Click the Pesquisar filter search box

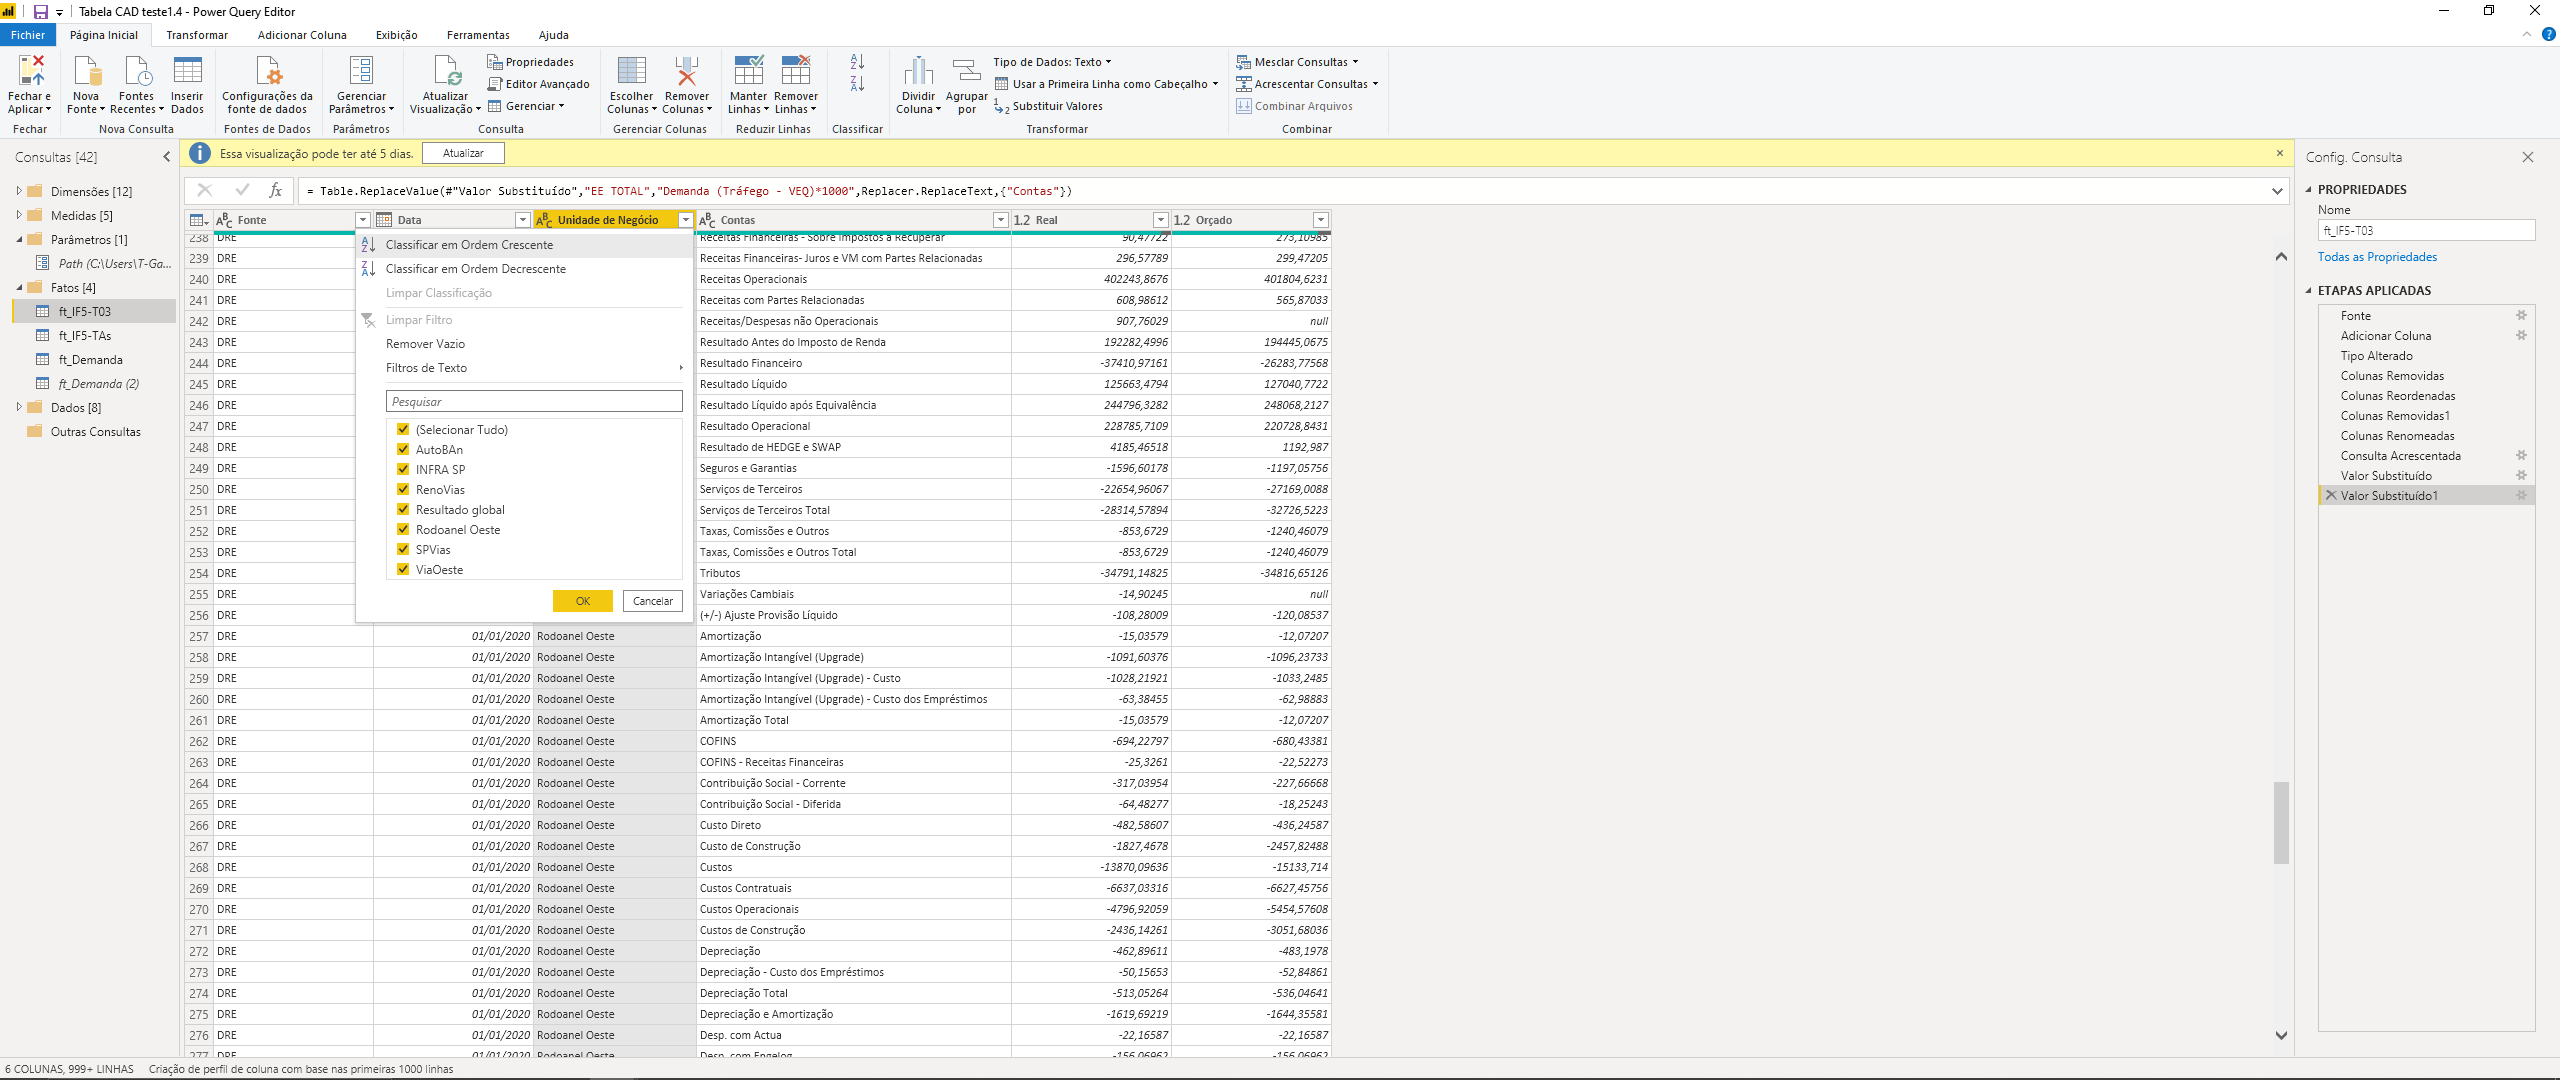pyautogui.click(x=534, y=402)
